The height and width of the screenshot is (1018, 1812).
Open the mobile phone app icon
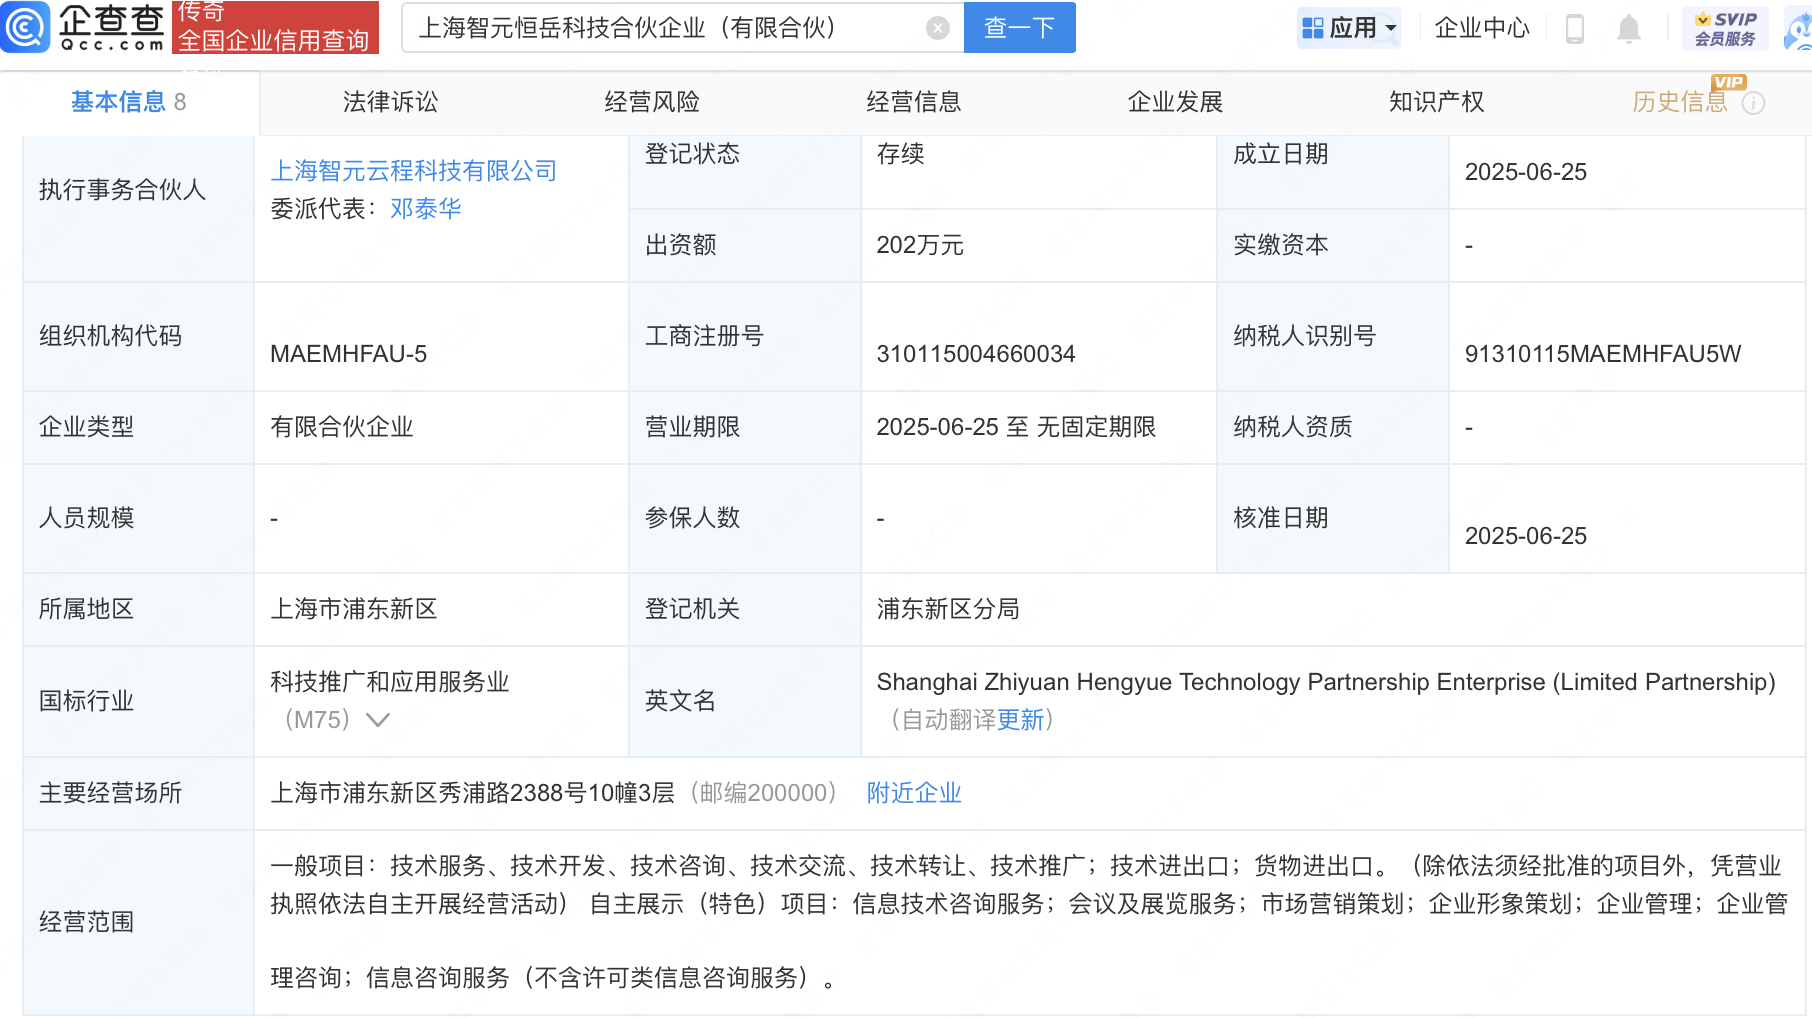coord(1574,28)
